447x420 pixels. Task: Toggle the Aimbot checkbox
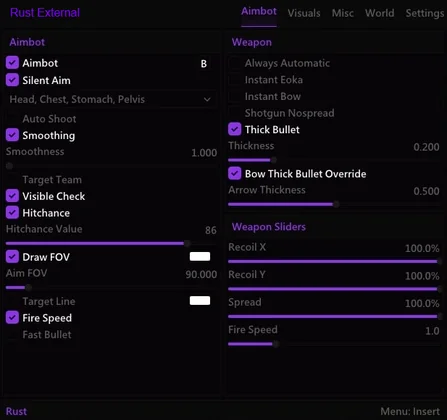click(x=12, y=63)
